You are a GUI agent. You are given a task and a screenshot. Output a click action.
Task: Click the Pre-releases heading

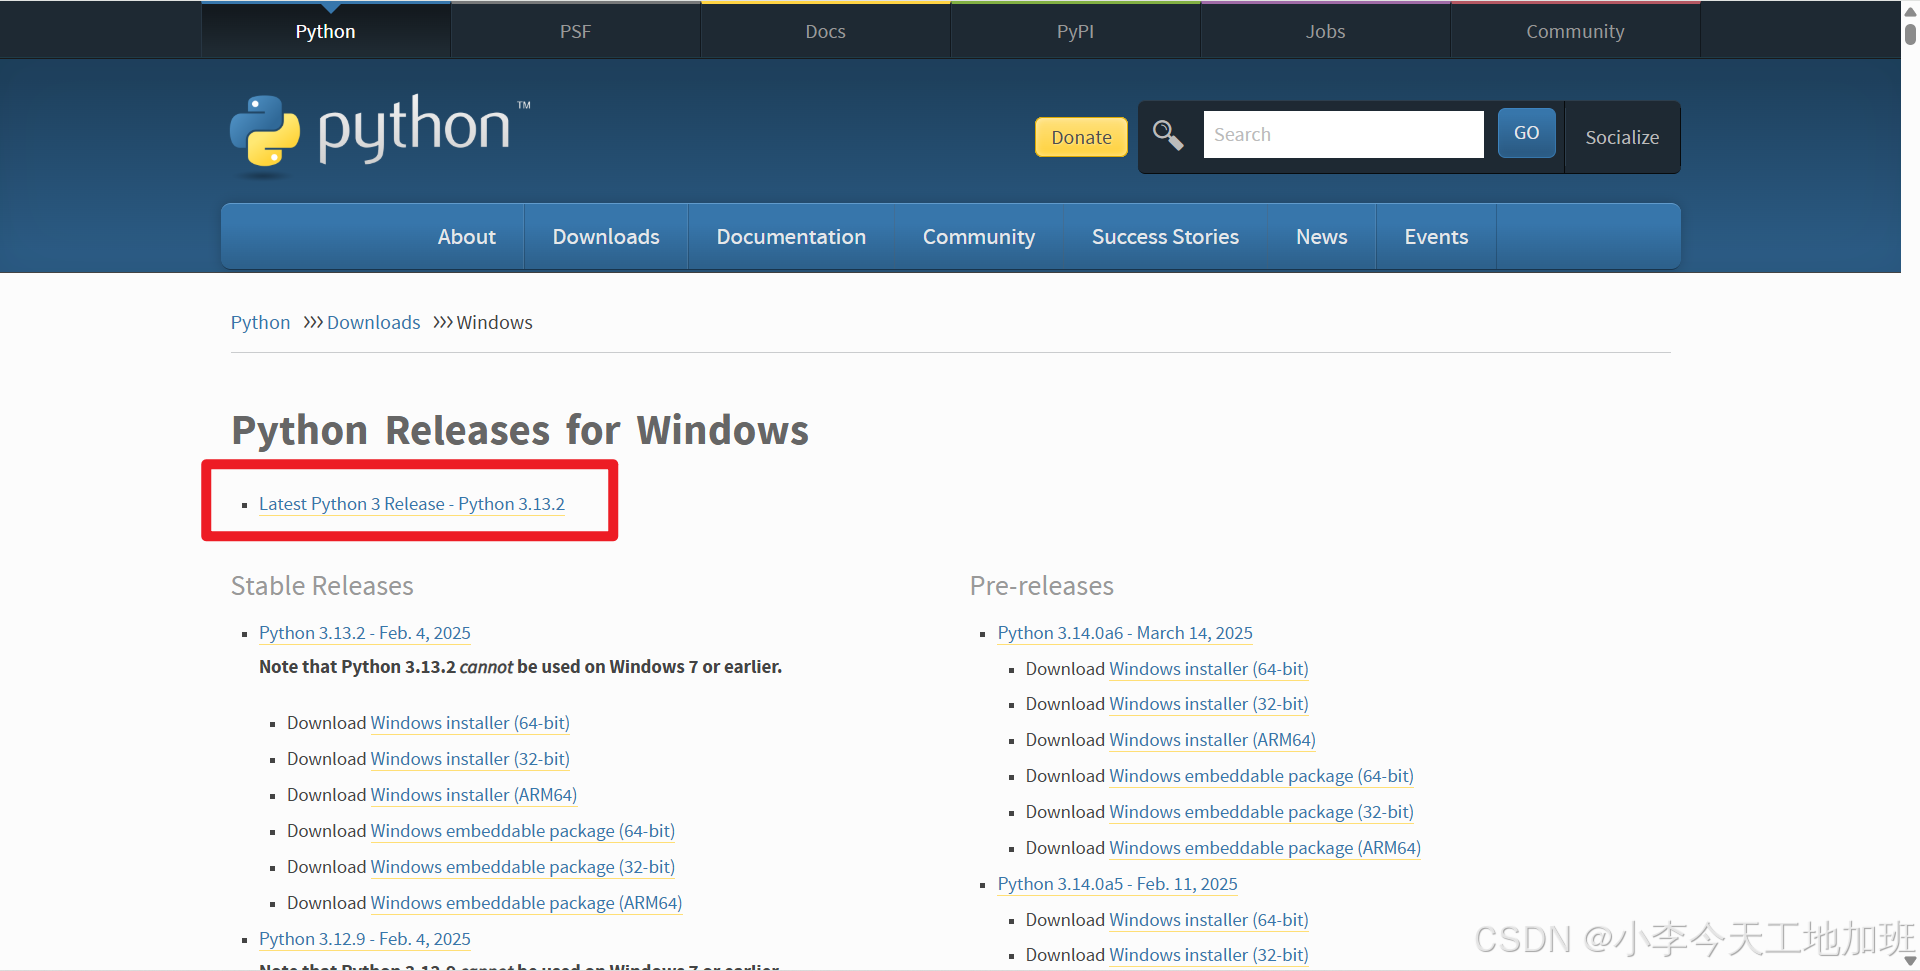coord(1042,586)
